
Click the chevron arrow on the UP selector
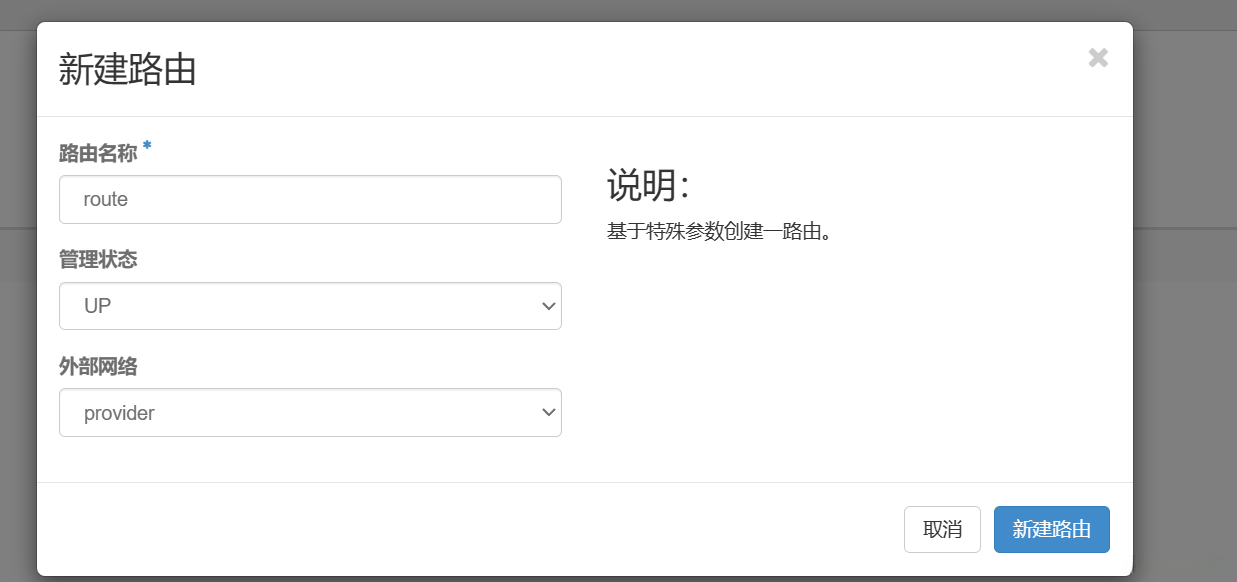pos(548,306)
